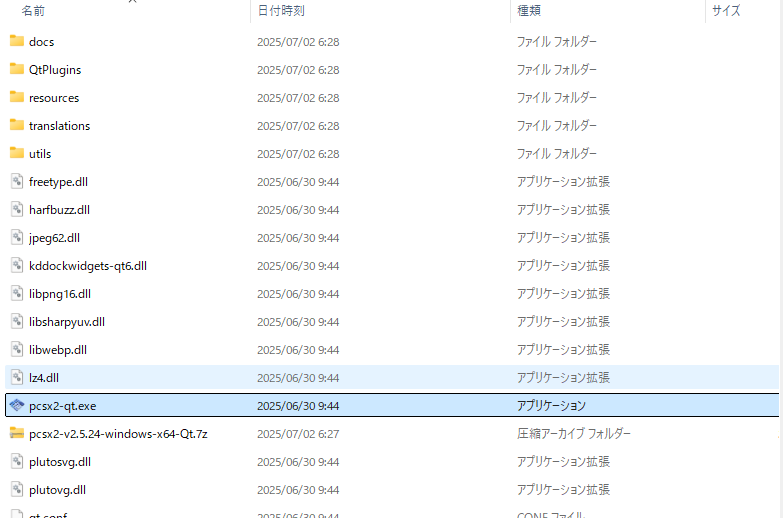
Task: Select the utils folder icon
Action: [x=17, y=153]
